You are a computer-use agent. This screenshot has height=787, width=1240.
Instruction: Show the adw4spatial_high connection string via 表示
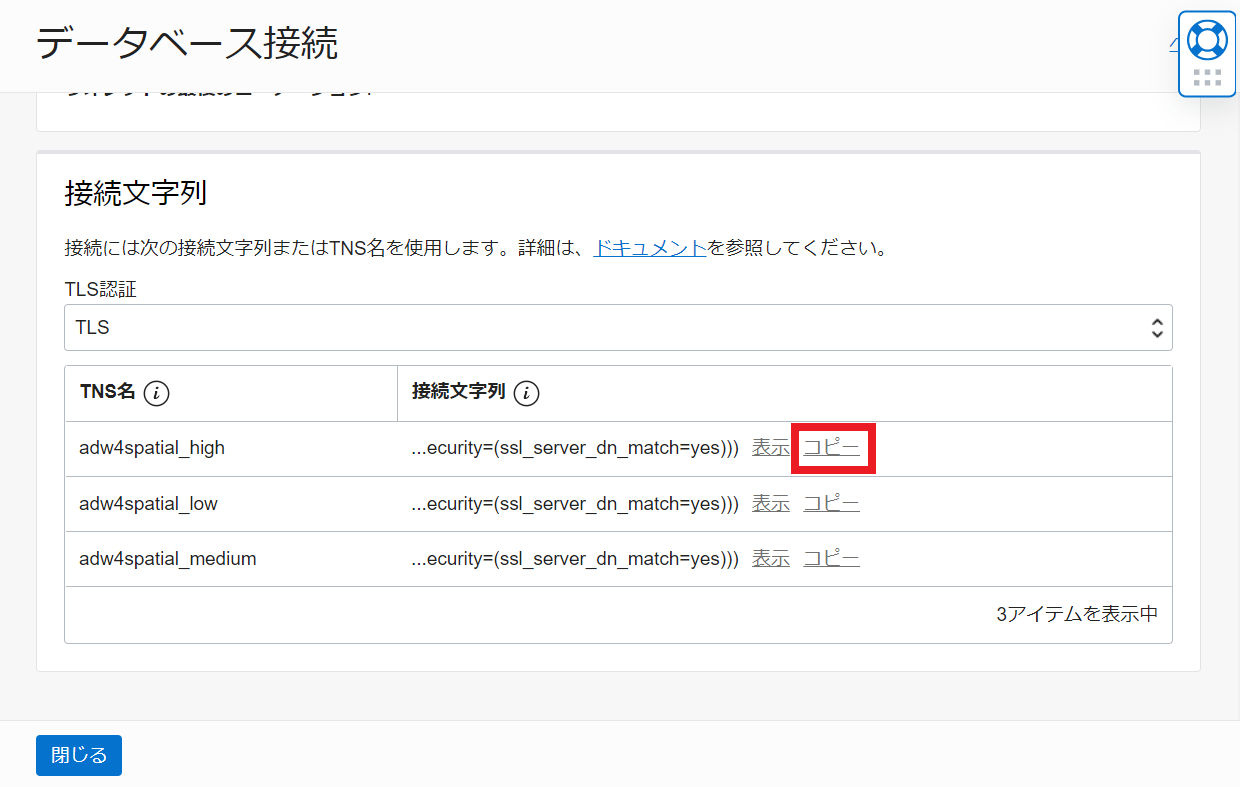(770, 447)
